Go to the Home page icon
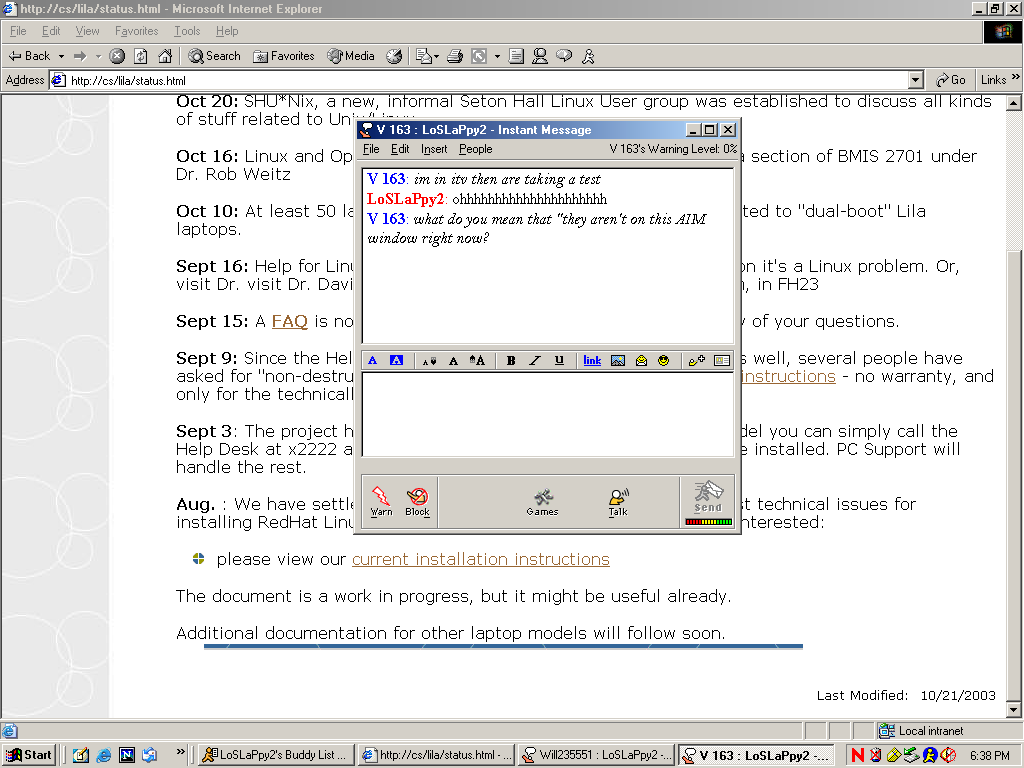 point(165,56)
